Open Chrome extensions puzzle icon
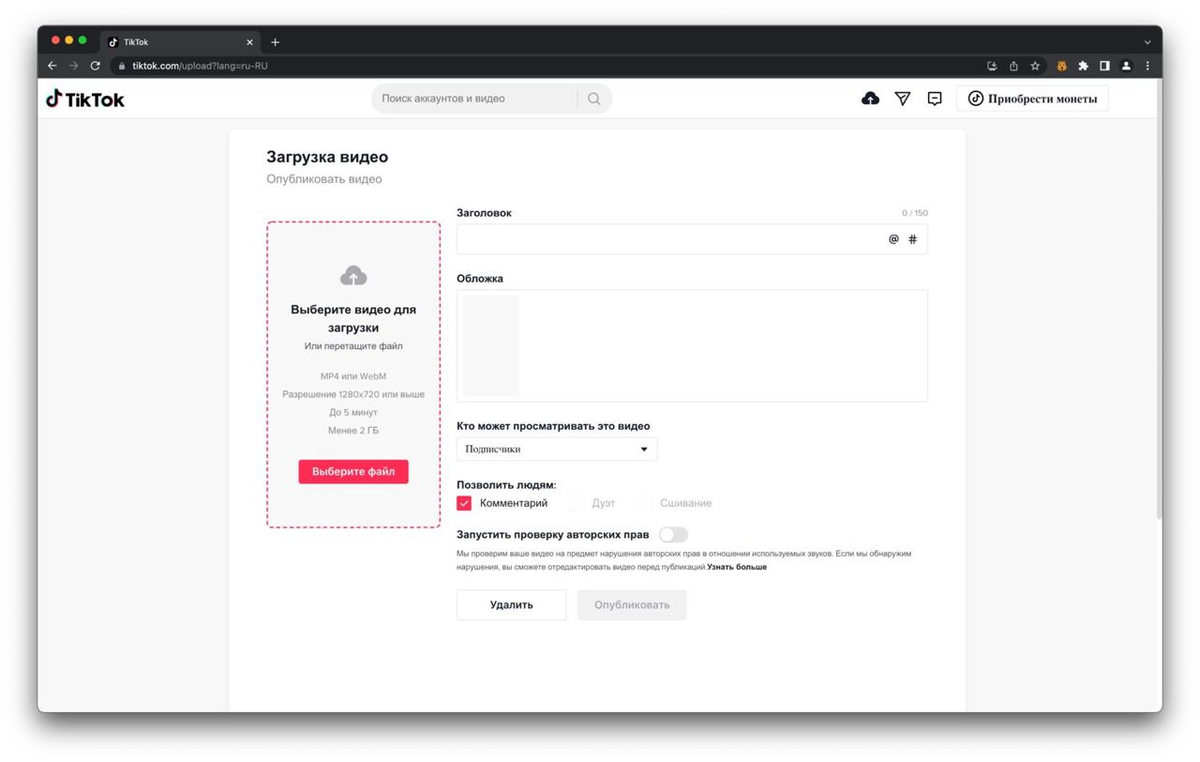Screen dimensions: 1200x762 point(1083,66)
